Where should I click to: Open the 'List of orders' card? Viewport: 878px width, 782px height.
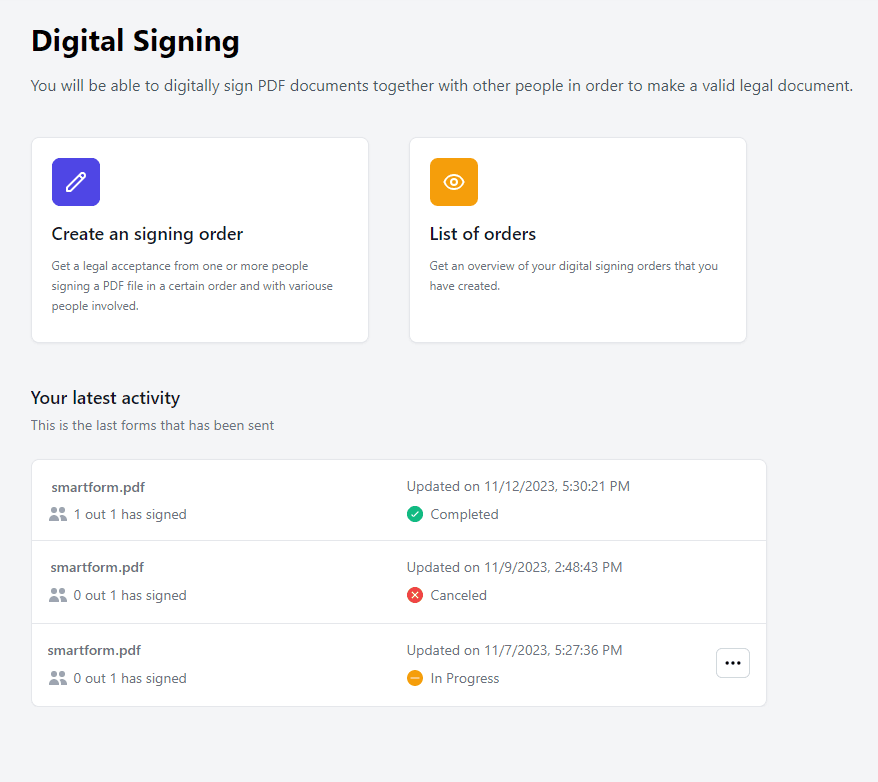(x=577, y=240)
